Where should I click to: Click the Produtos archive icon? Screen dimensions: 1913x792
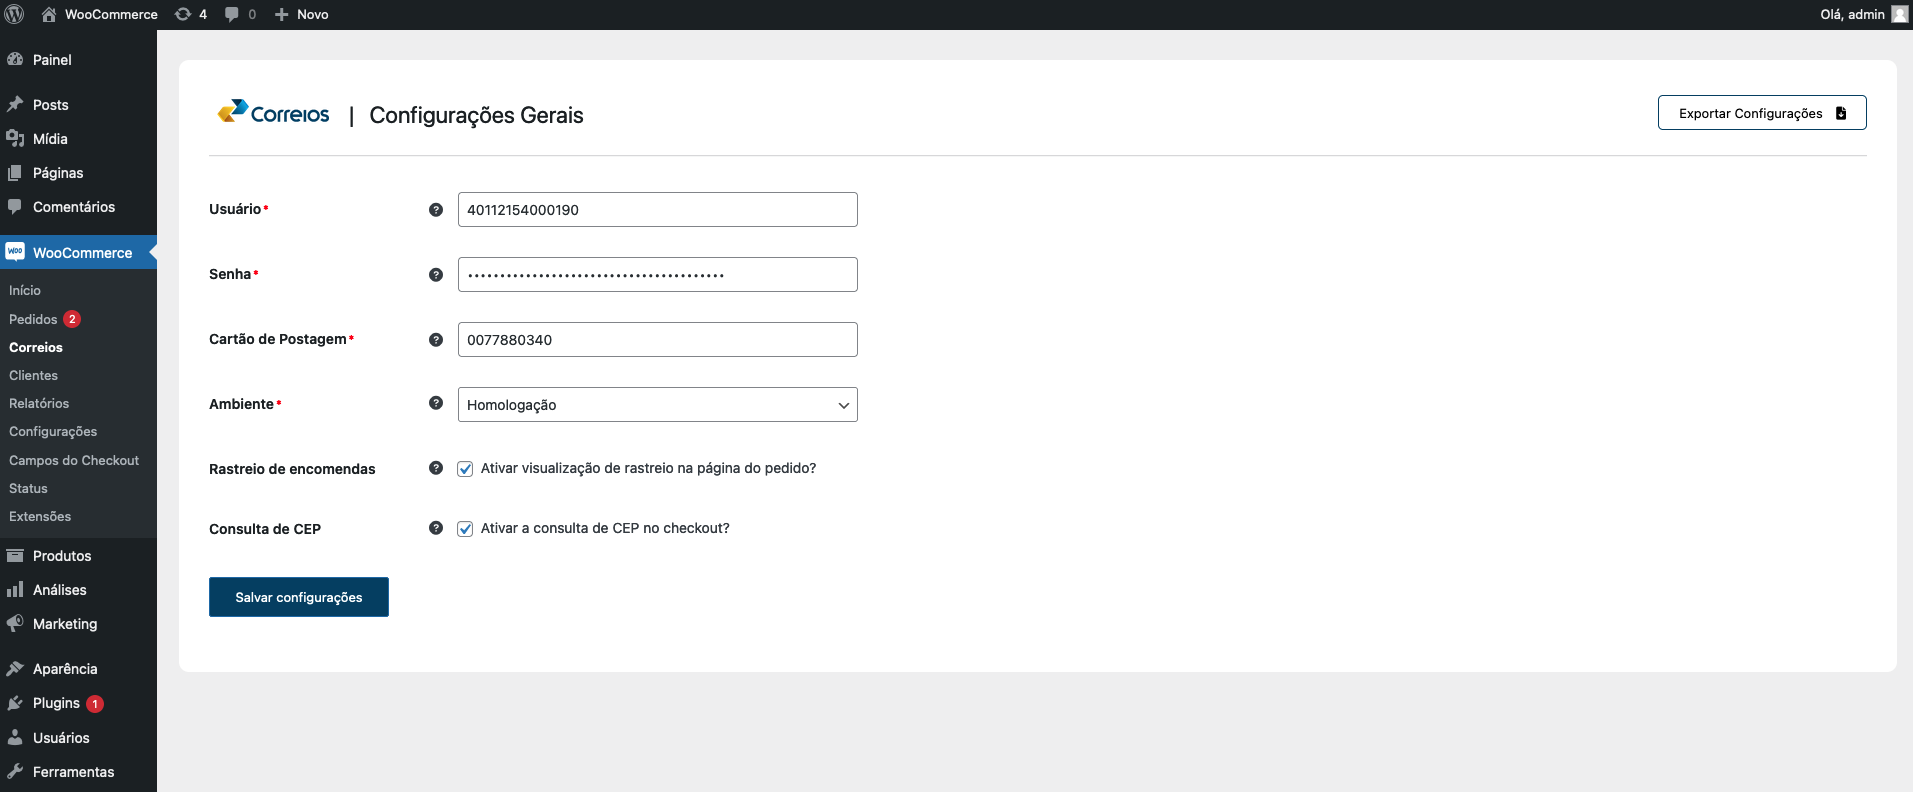pos(15,555)
